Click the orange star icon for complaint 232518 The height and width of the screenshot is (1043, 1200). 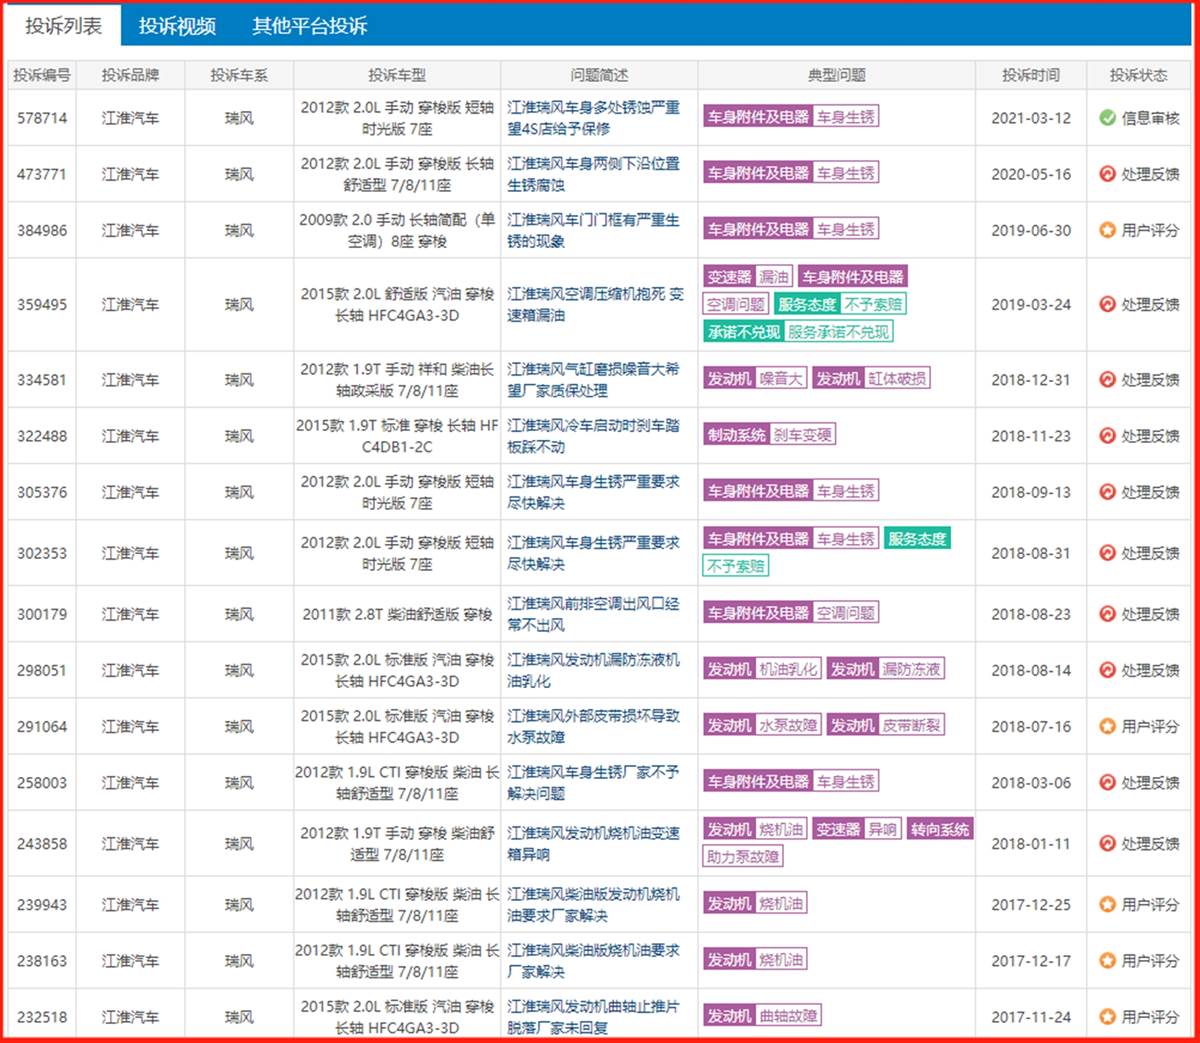(1107, 1016)
